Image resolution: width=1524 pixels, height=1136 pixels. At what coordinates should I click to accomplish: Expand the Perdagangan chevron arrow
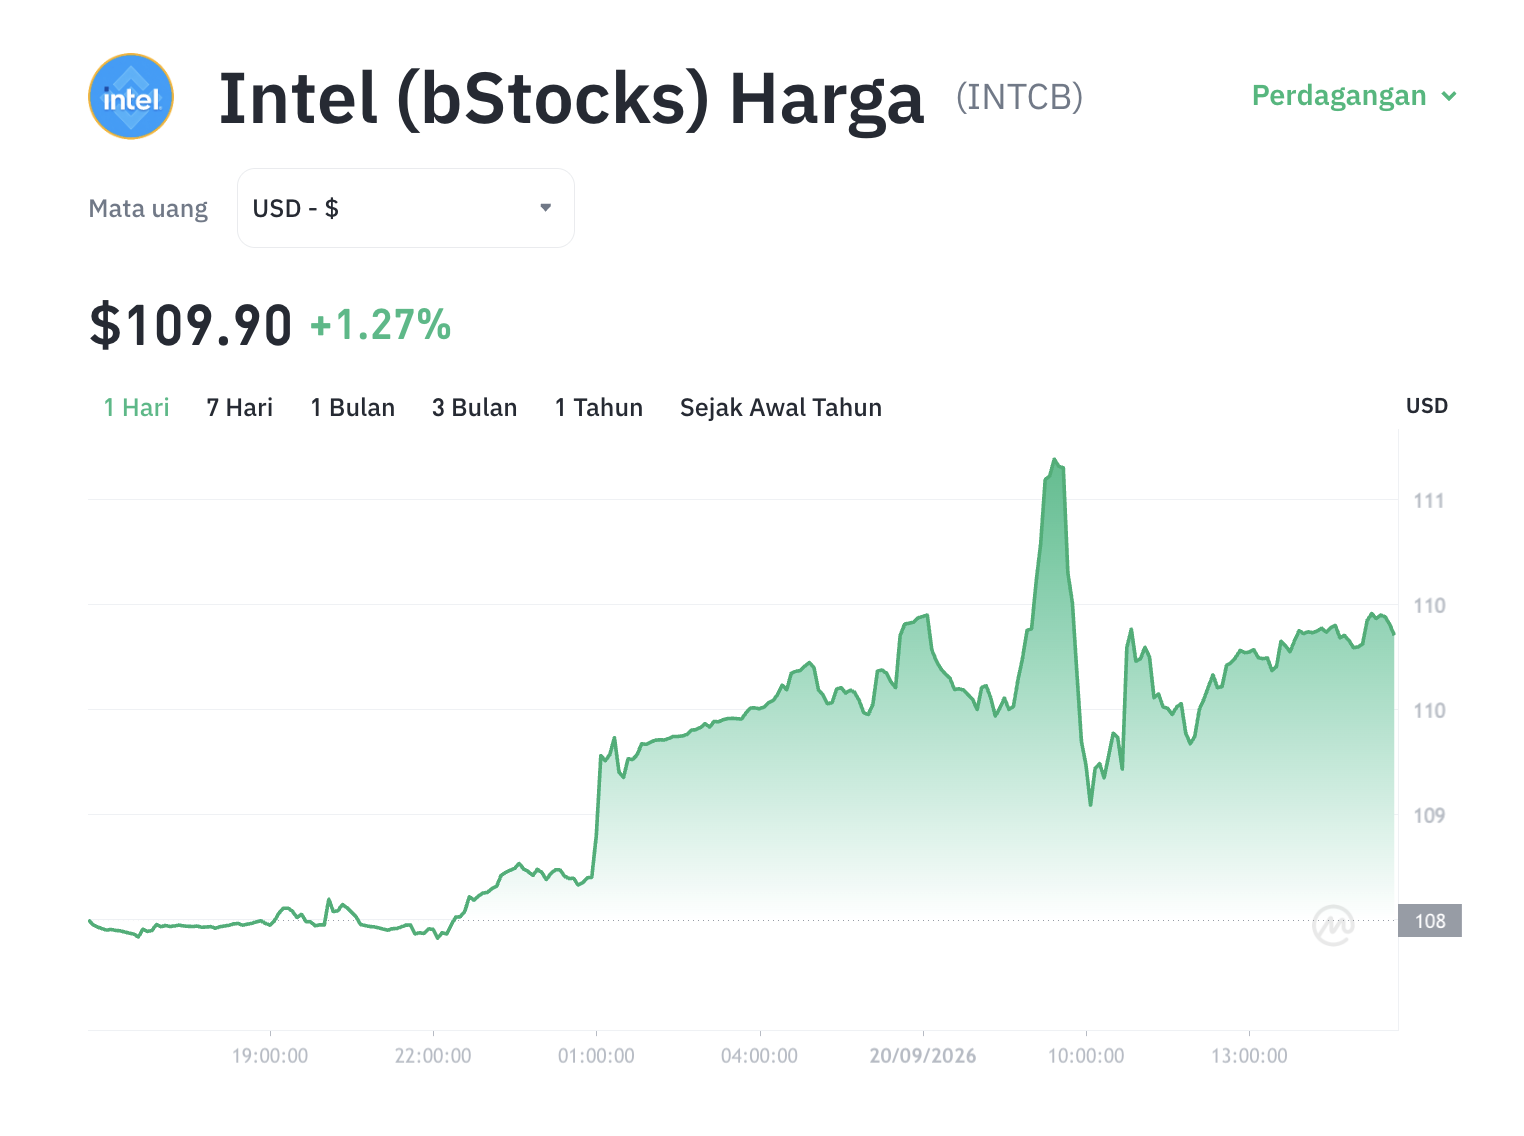[1449, 96]
